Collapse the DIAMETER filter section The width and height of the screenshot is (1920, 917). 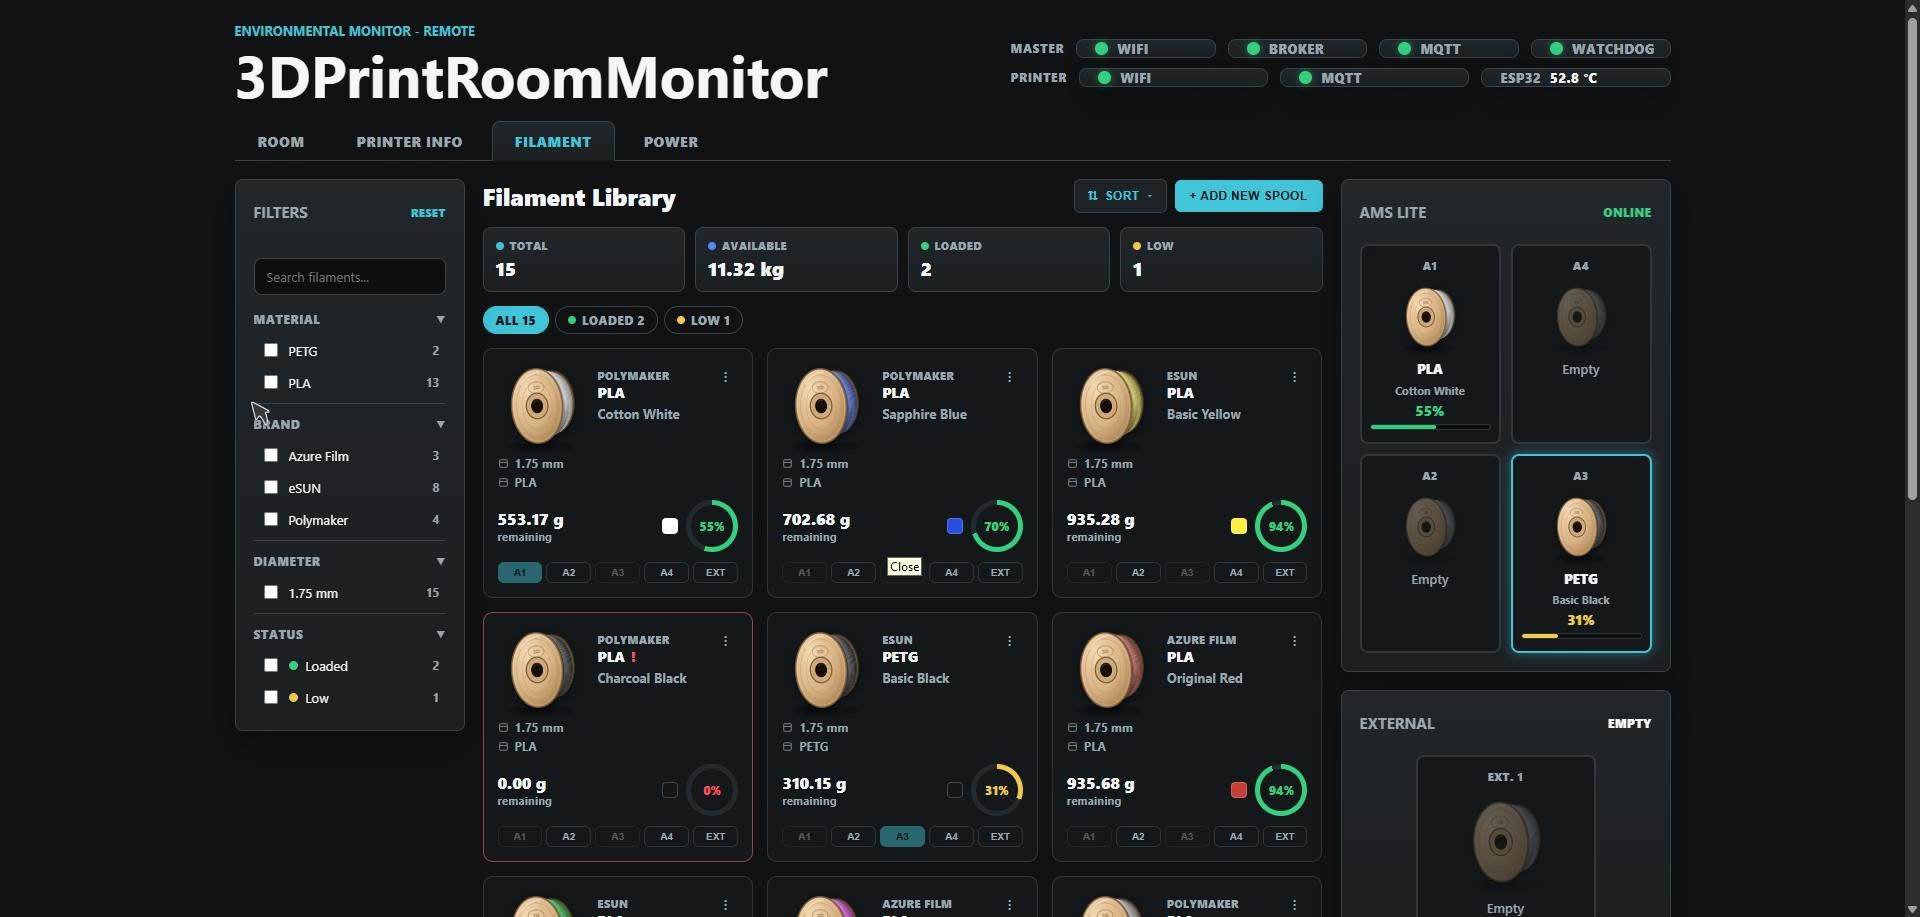tap(440, 562)
